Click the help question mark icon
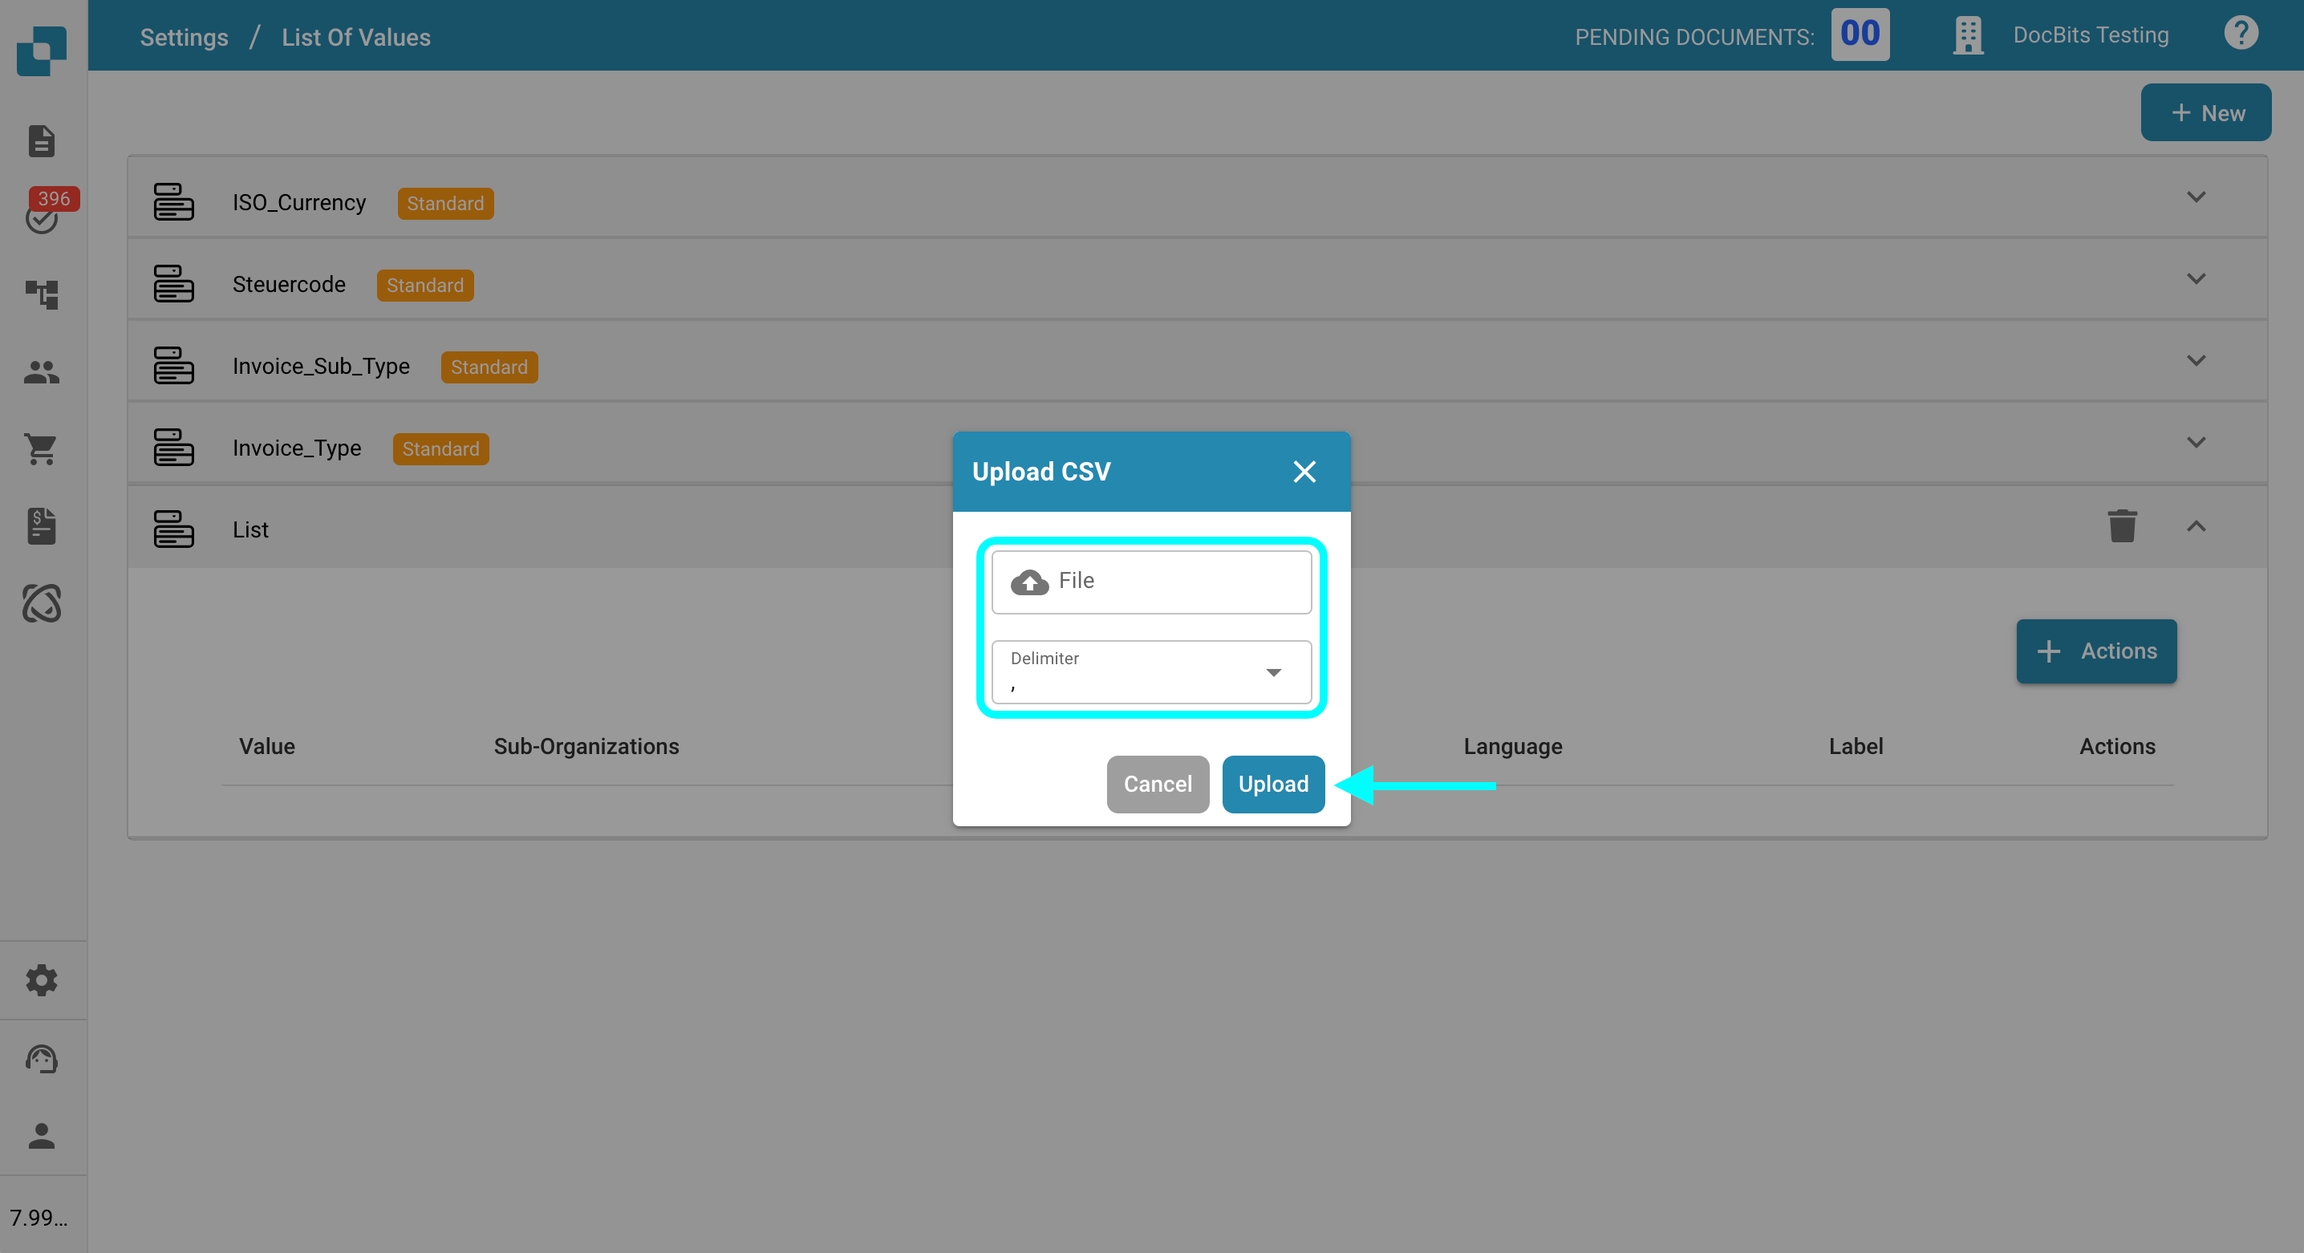The width and height of the screenshot is (2304, 1253). point(2240,34)
